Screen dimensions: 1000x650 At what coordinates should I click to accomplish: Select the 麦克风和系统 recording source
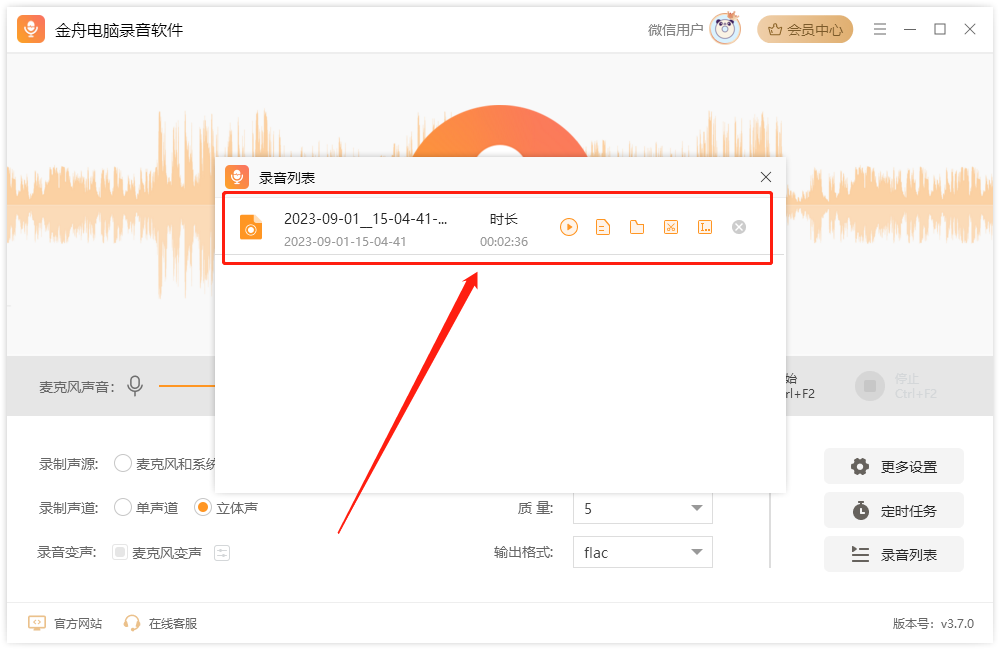coord(122,462)
